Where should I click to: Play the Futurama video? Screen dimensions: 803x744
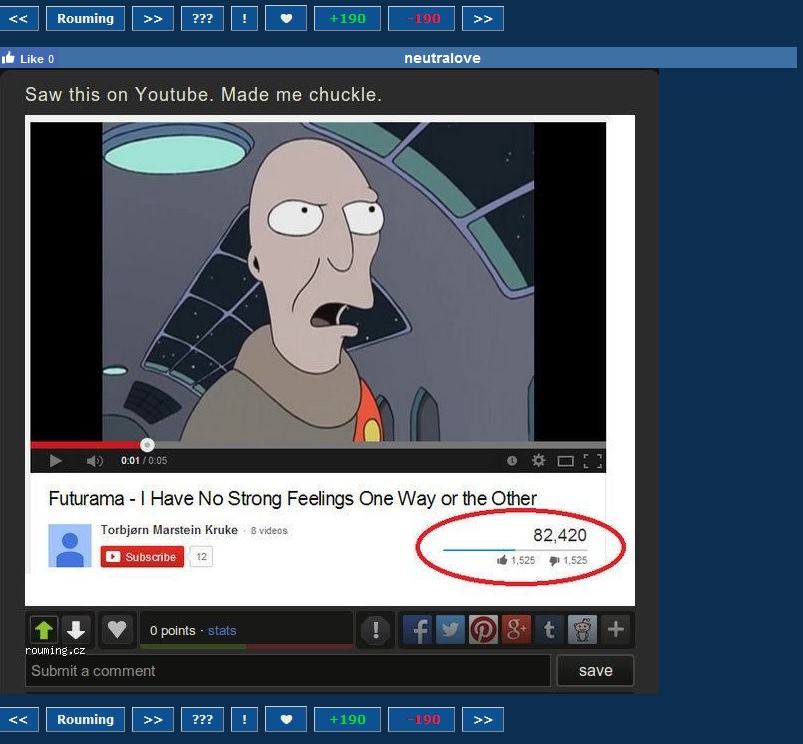tap(56, 461)
